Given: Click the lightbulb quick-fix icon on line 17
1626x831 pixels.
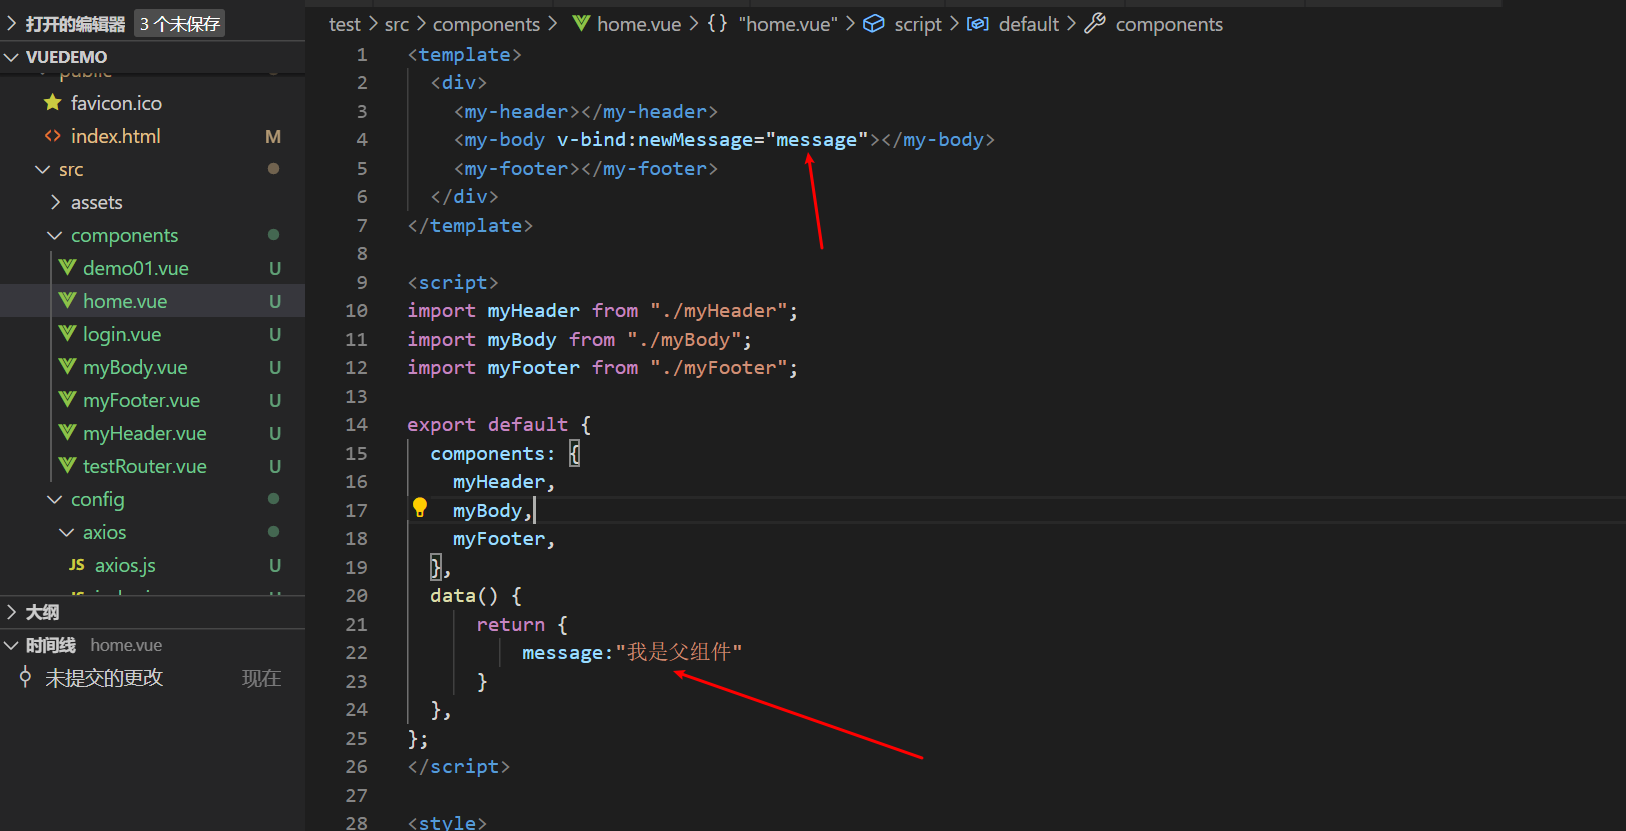Looking at the screenshot, I should pyautogui.click(x=420, y=508).
